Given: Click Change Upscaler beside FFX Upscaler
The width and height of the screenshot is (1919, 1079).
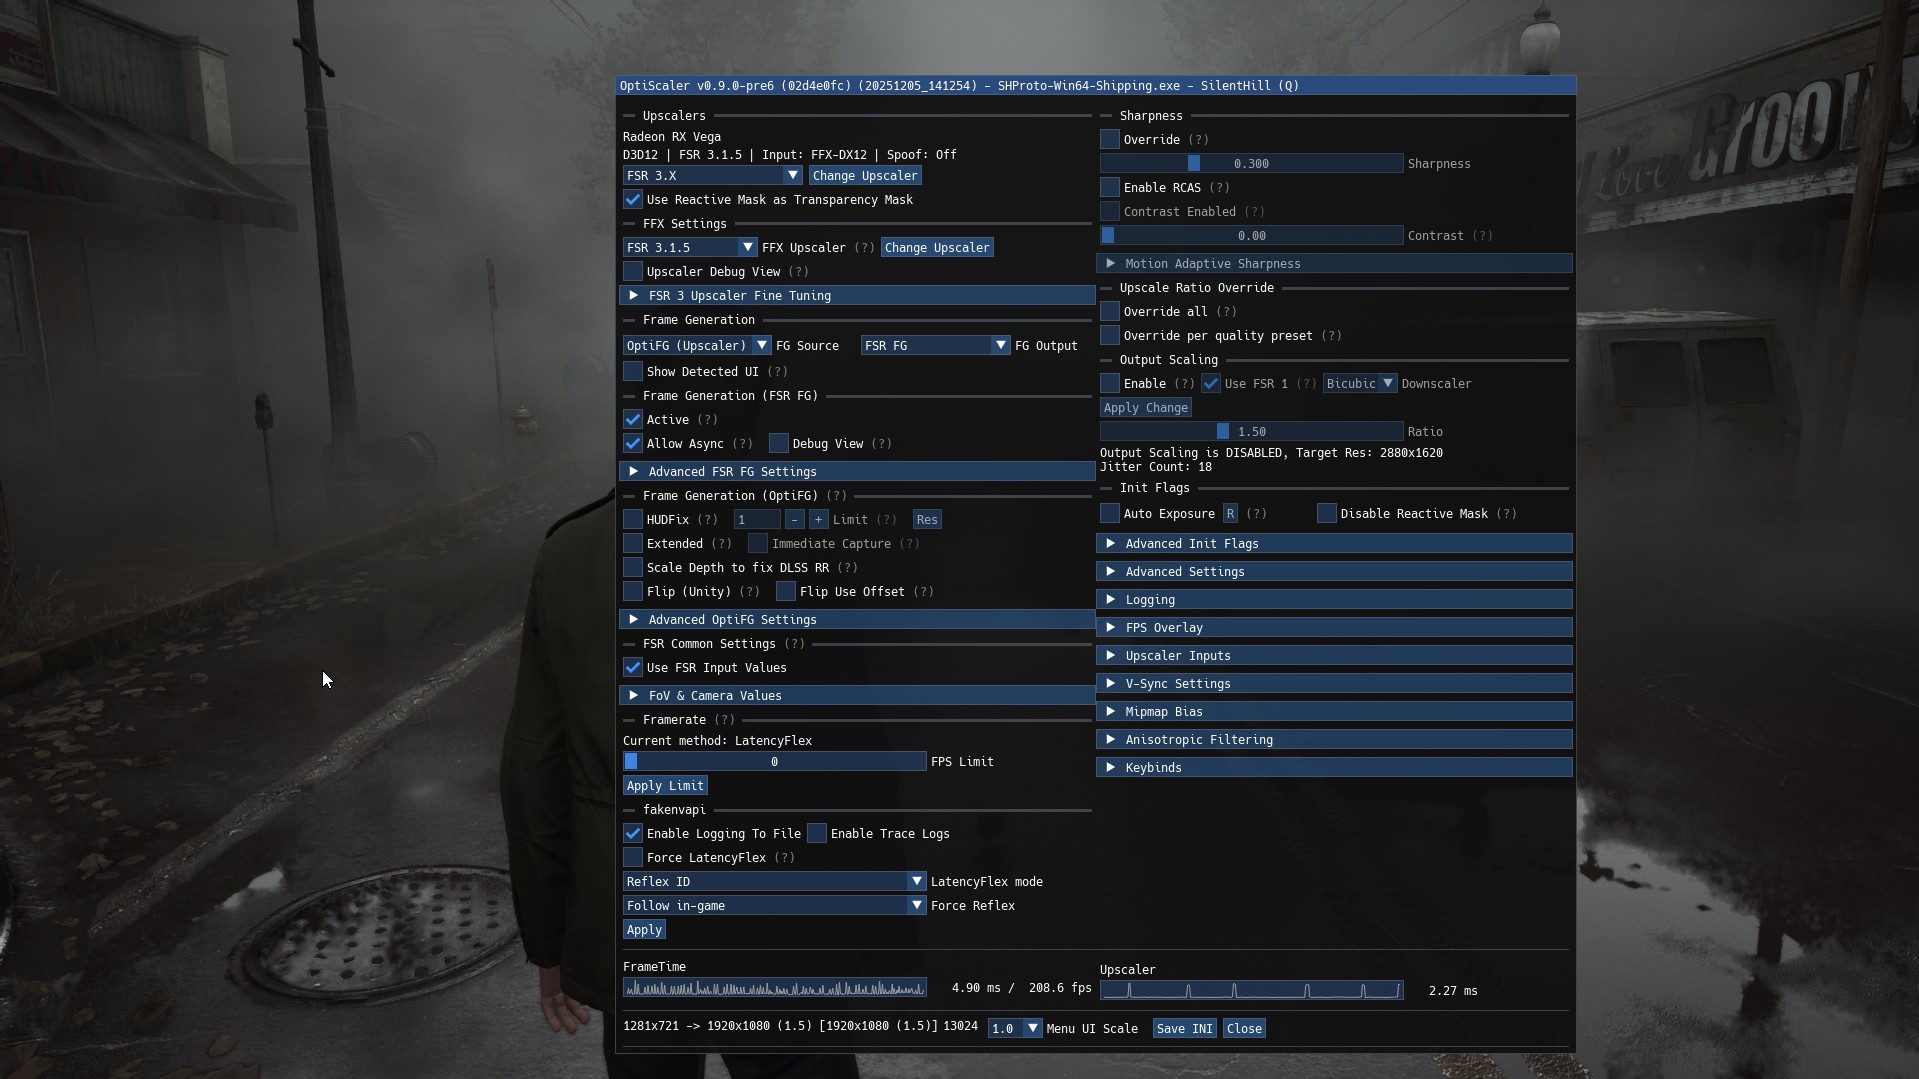Looking at the screenshot, I should (x=937, y=248).
